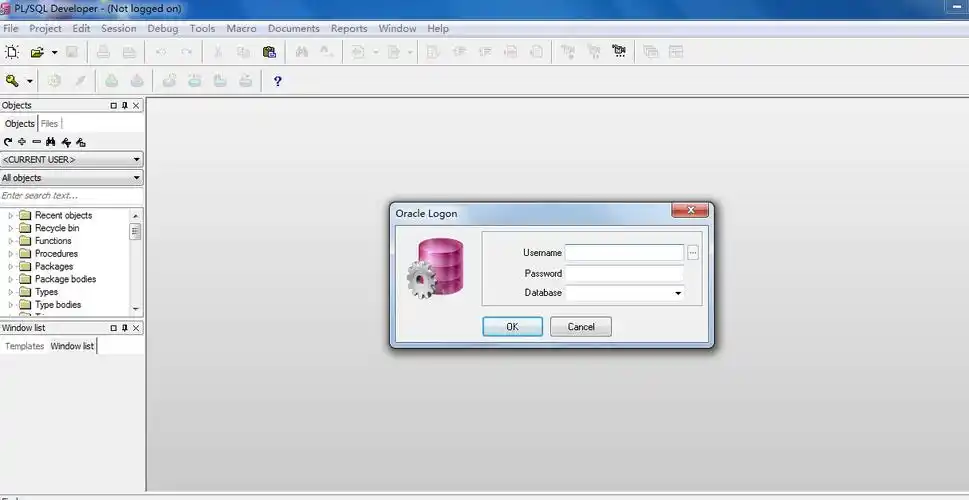Screen dimensions: 969x500
Task: Click the key-shaped Log on icon
Action: point(12,81)
